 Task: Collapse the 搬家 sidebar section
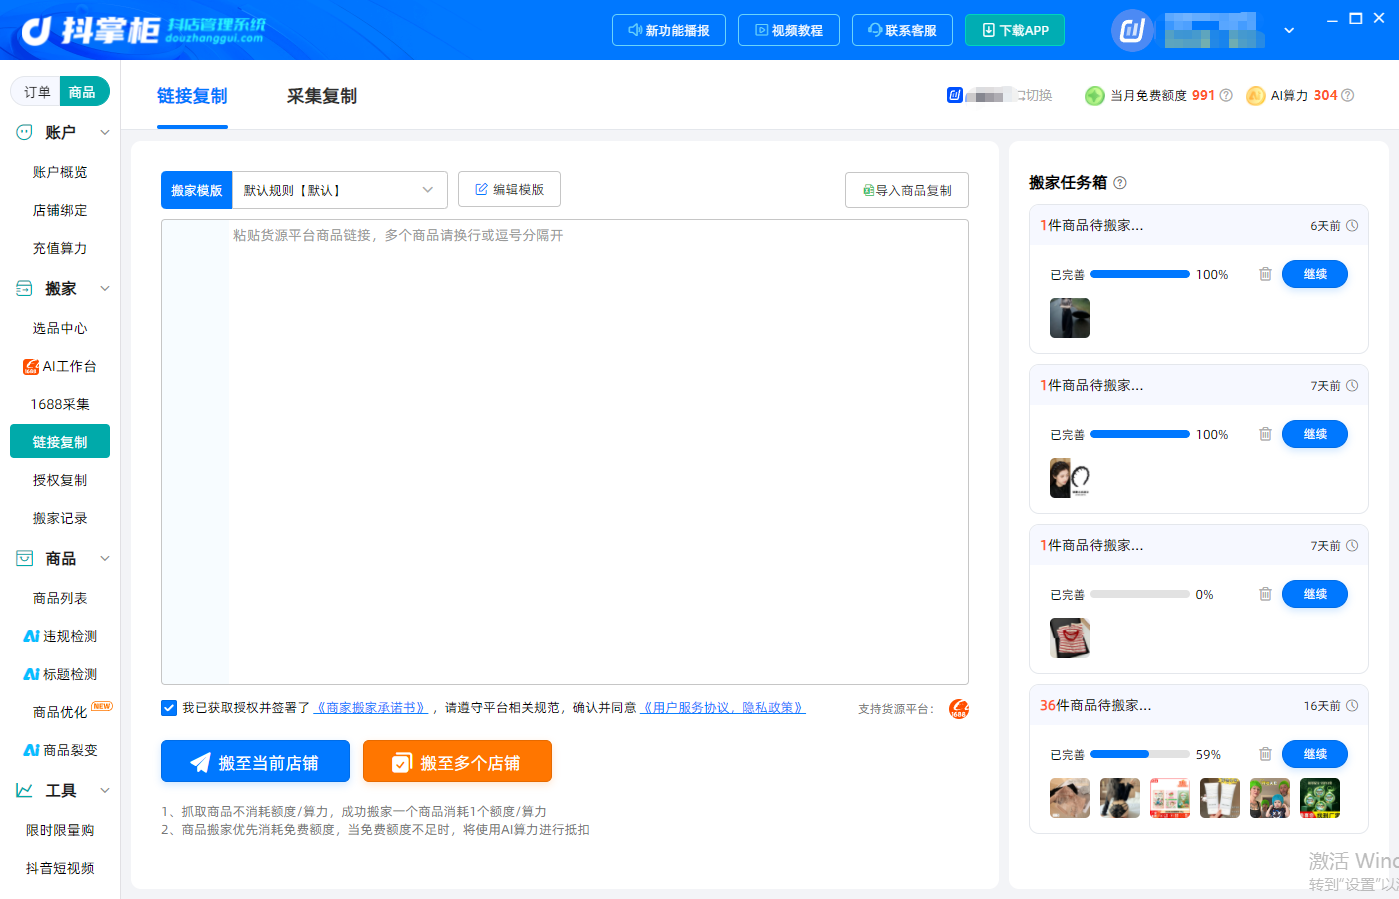point(105,288)
